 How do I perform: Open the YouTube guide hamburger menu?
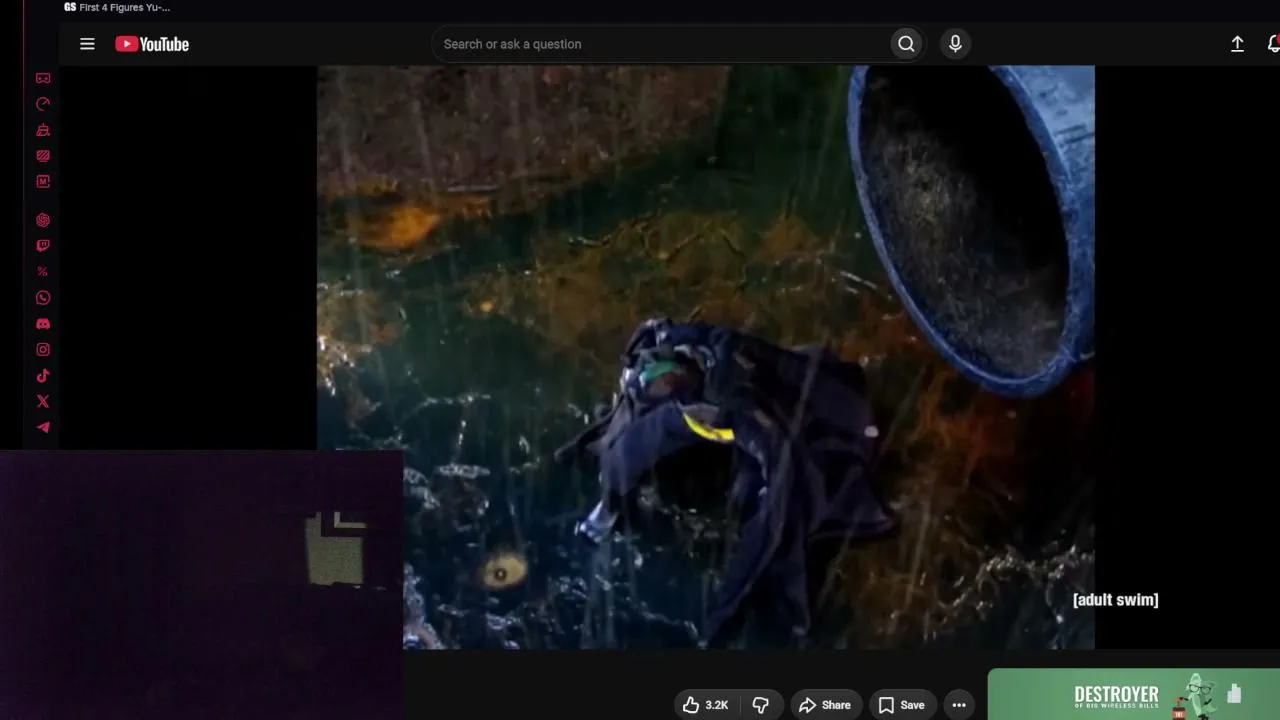87,44
